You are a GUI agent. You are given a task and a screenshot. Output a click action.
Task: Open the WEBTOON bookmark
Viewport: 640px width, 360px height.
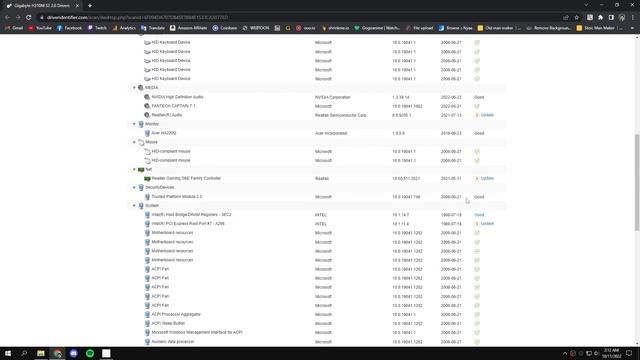(x=256, y=28)
